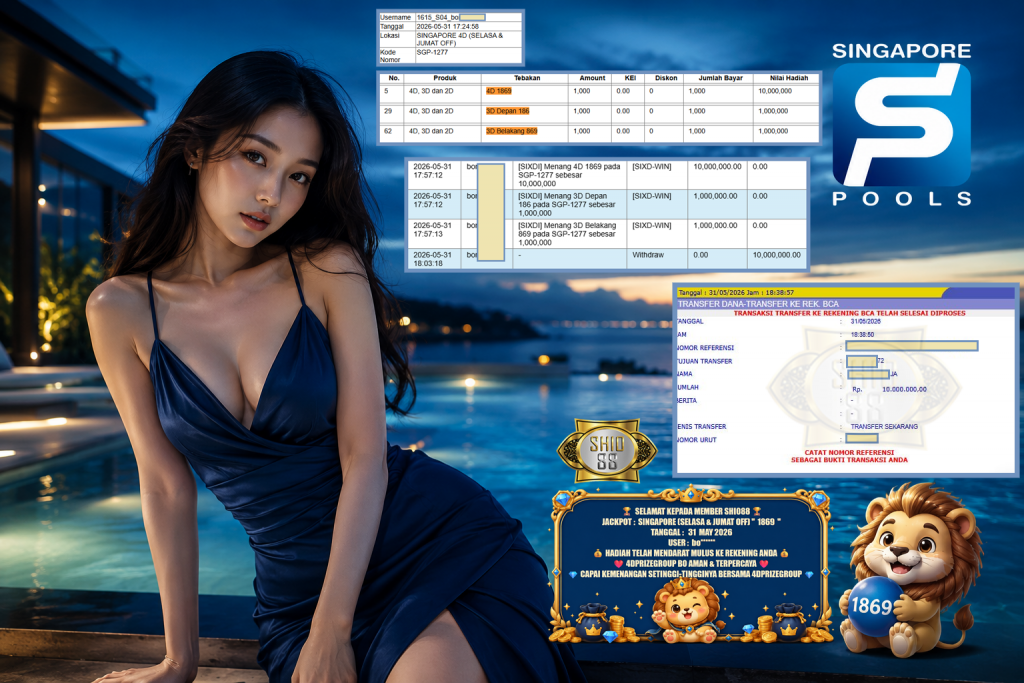
Task: Click the masked Nama field on receipt
Action: [869, 374]
